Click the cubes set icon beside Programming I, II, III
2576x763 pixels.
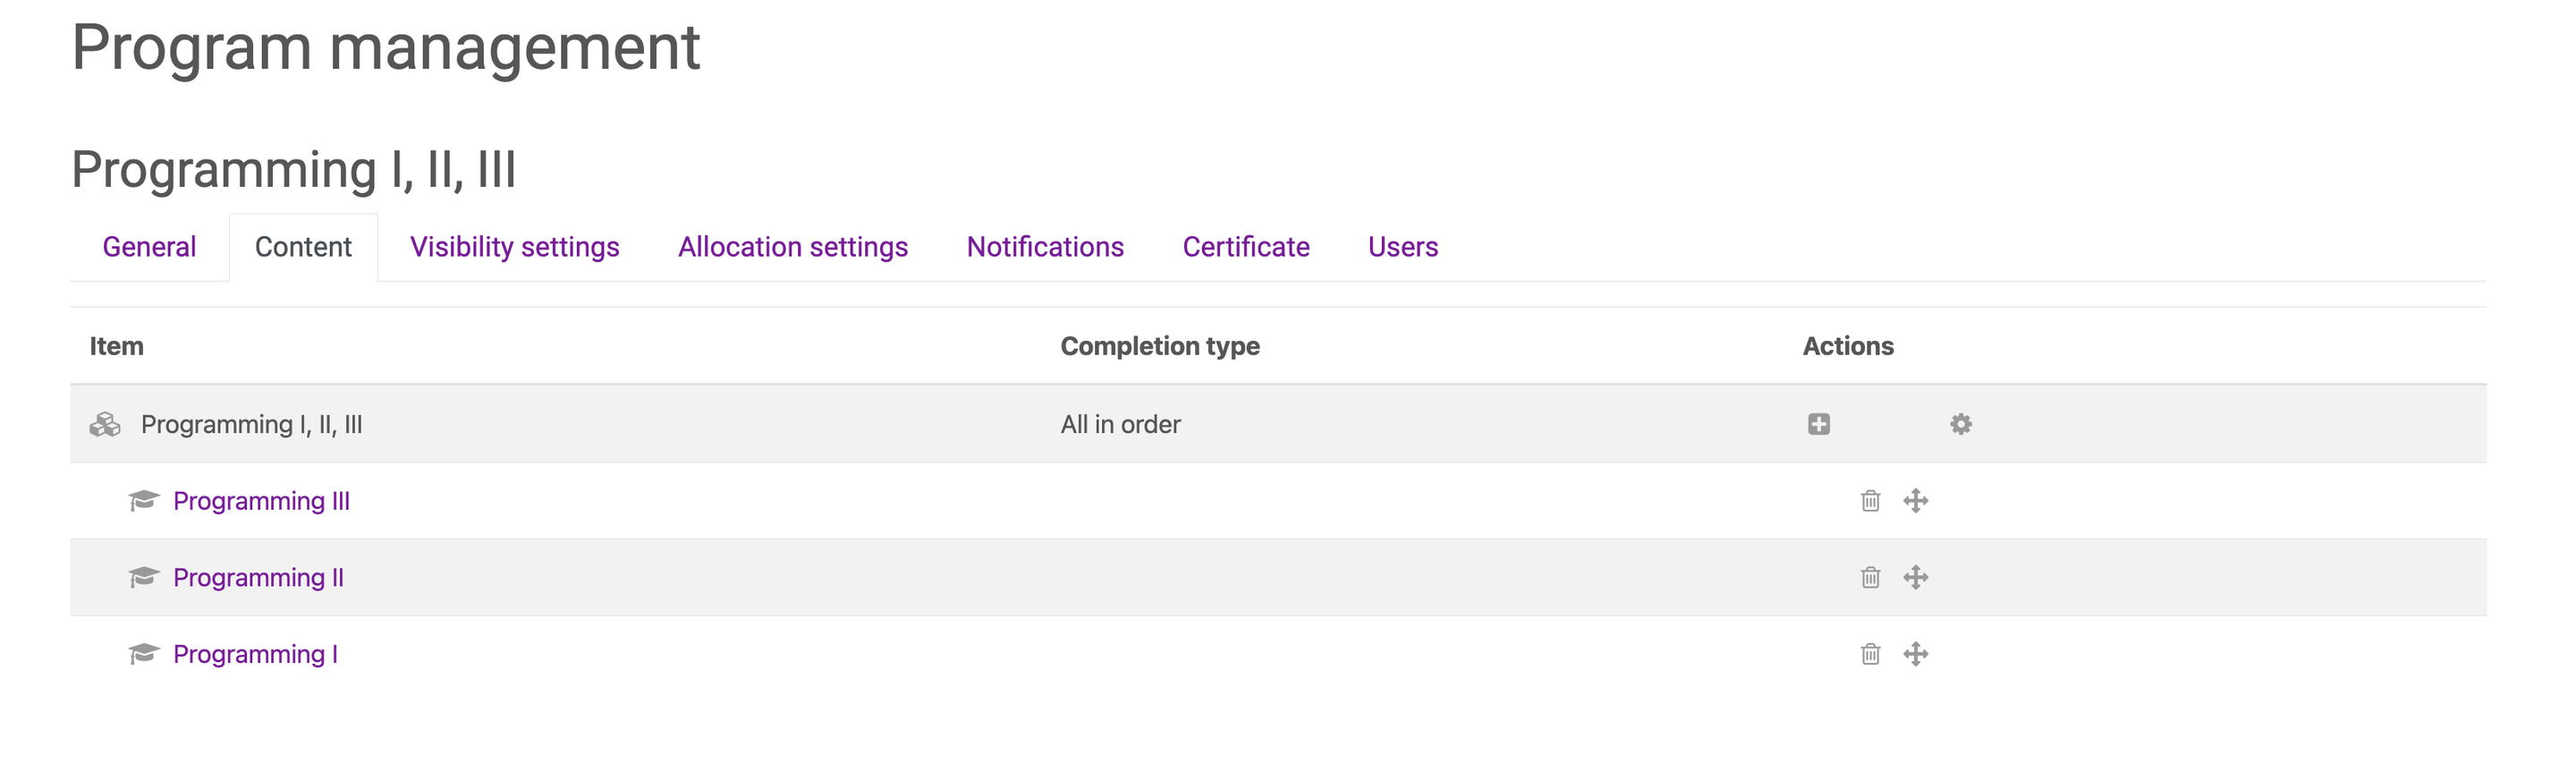105,424
